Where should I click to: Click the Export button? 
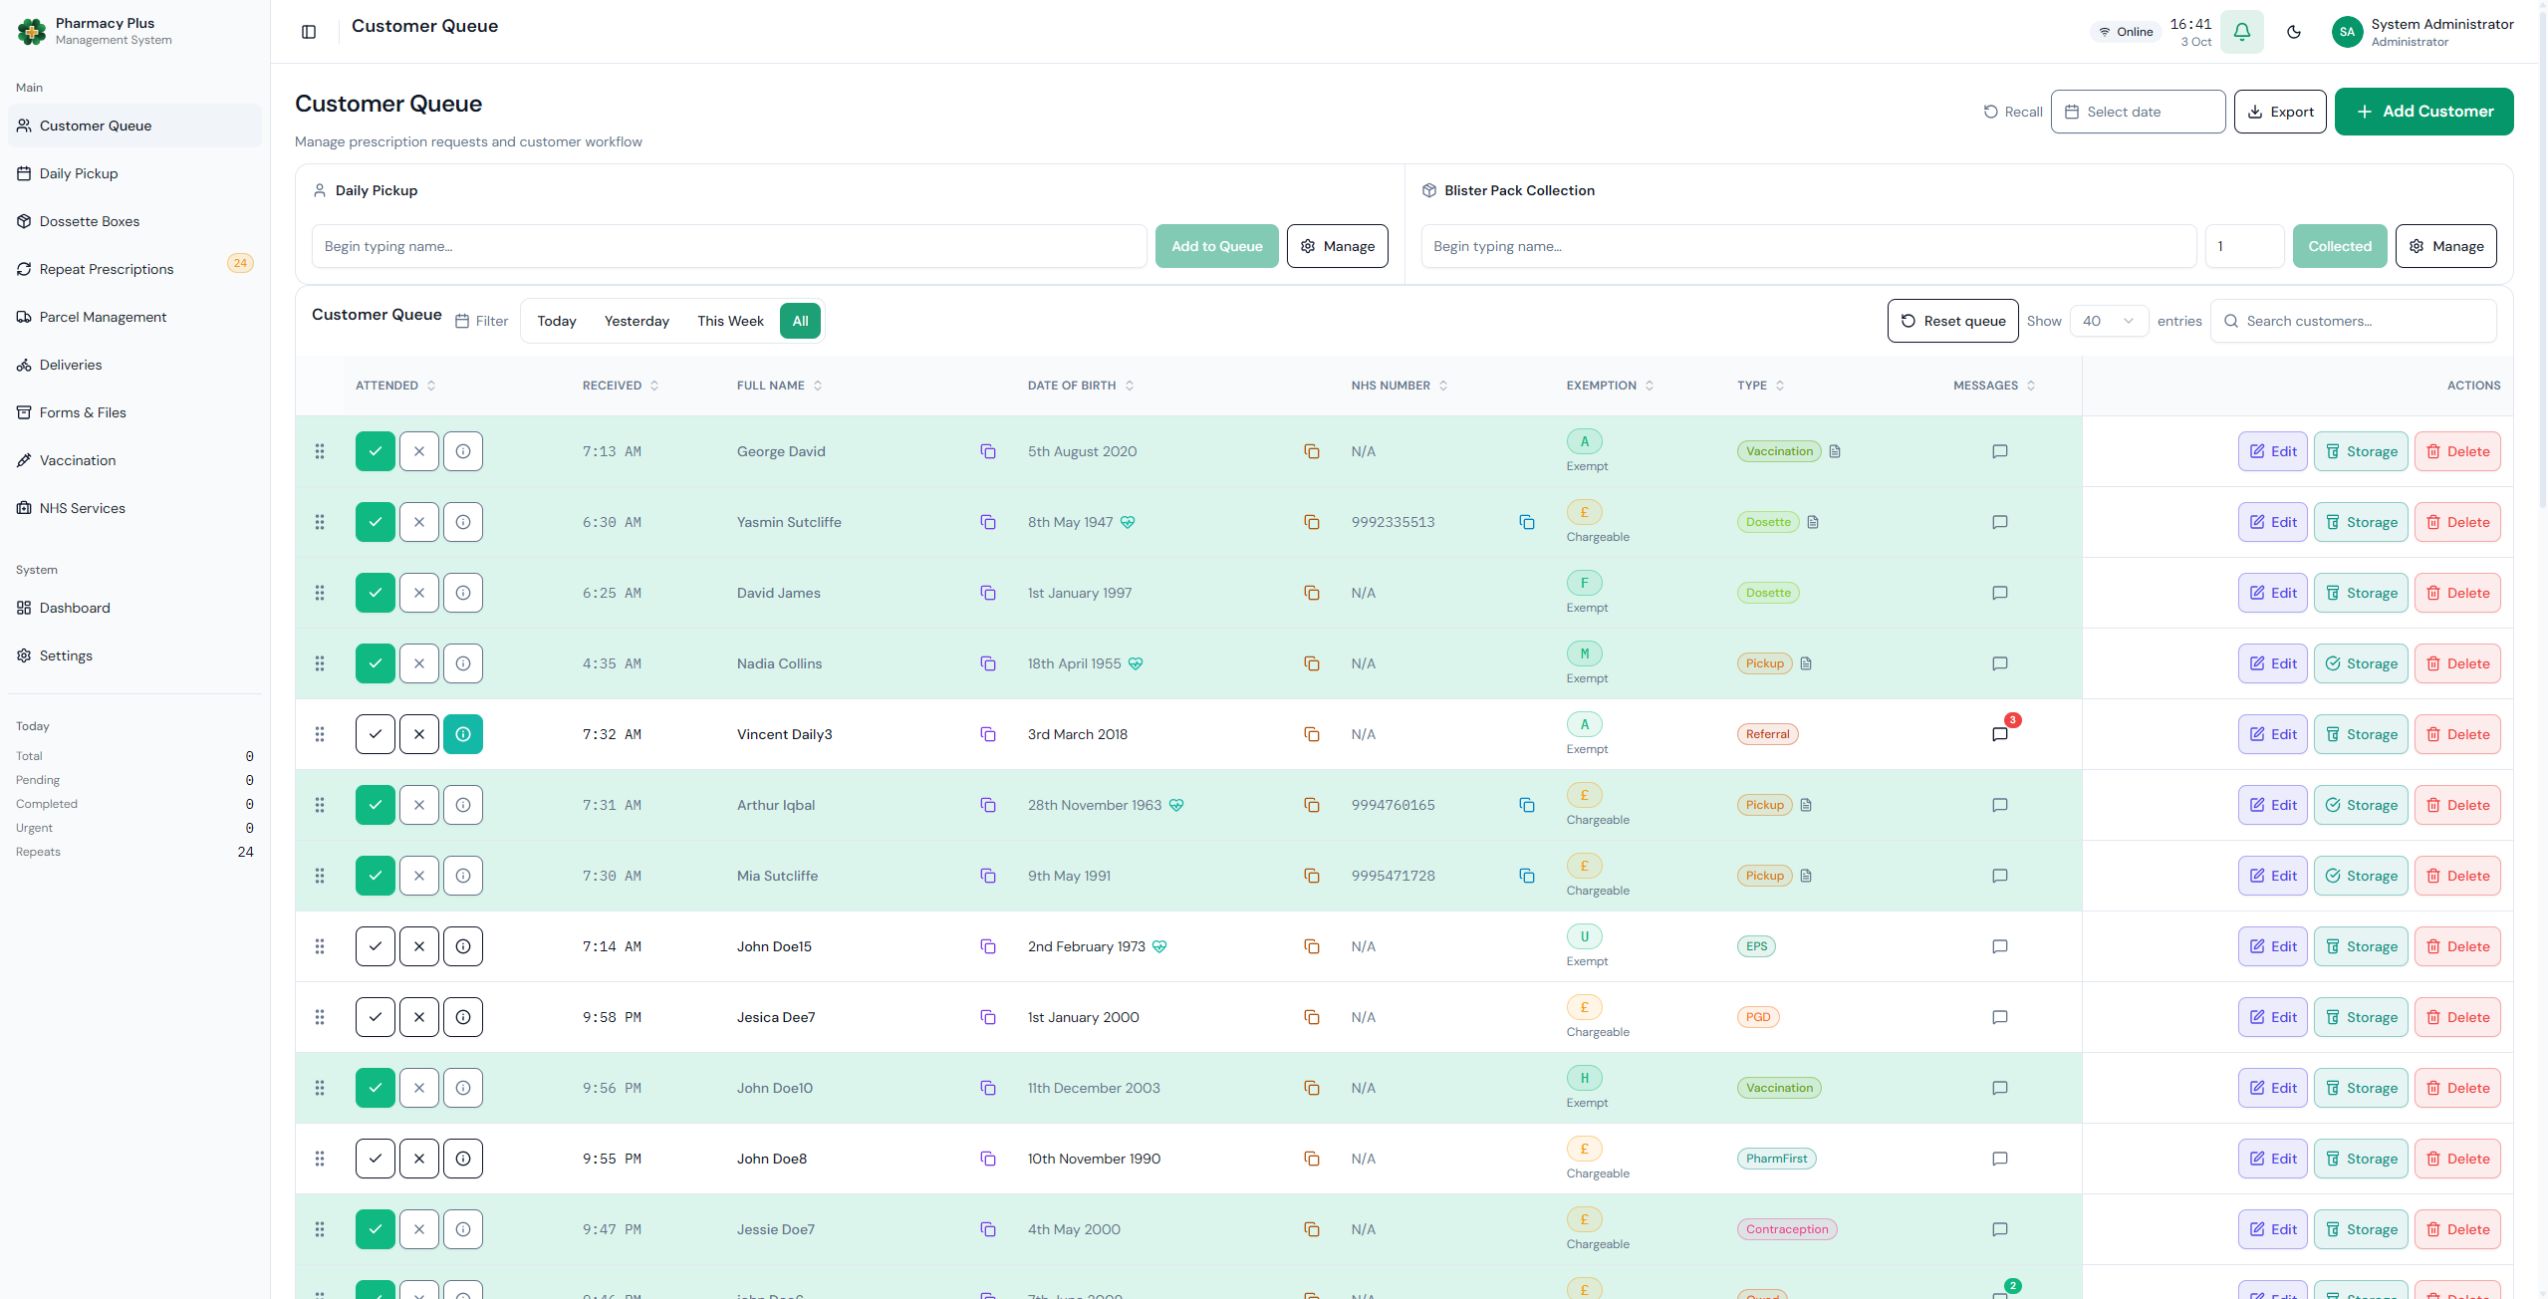pos(2279,112)
